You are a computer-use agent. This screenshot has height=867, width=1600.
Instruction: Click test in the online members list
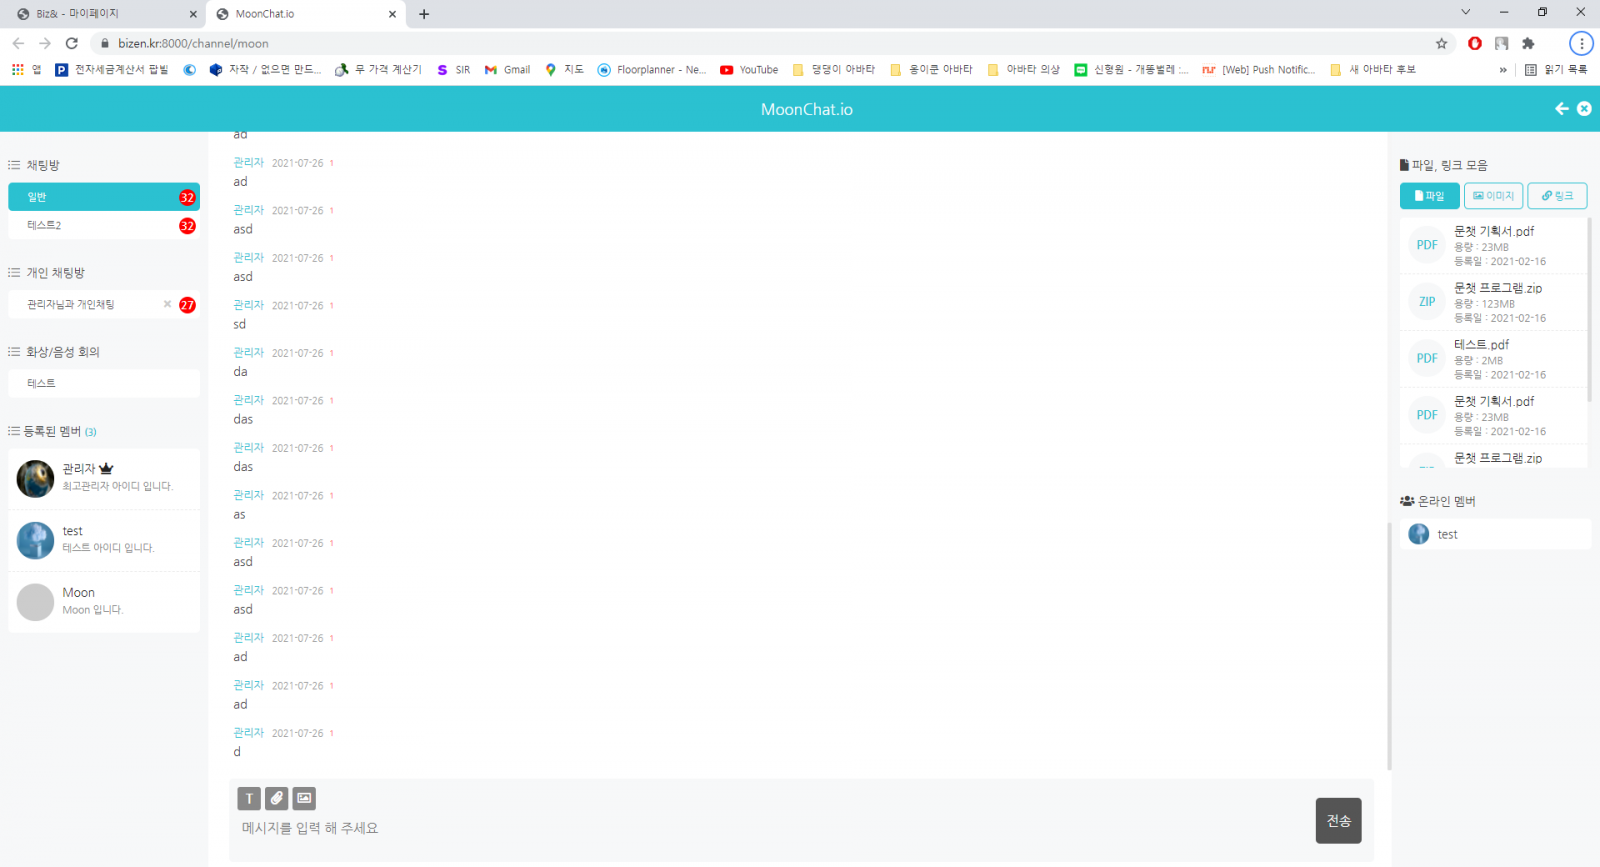tap(1495, 534)
